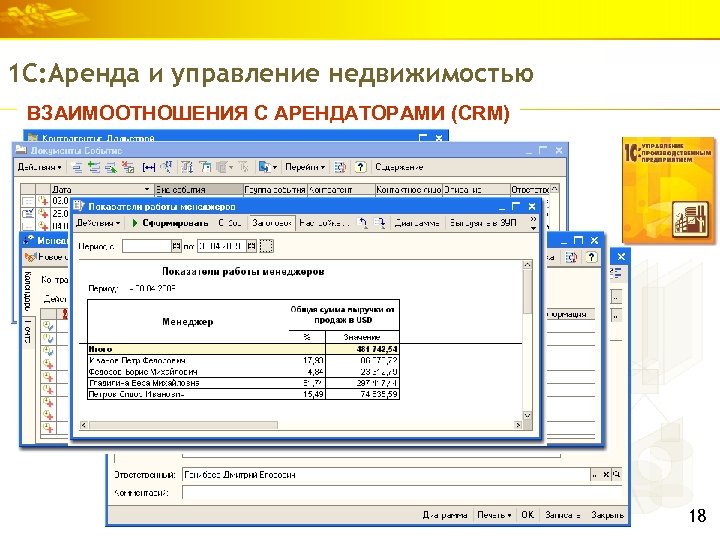The image size is (720, 540).
Task: Click the Контрагент column header
Action: pos(341,190)
